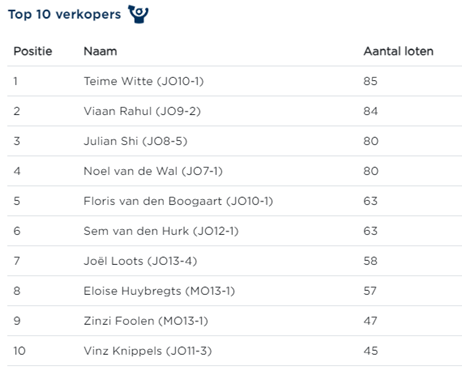This screenshot has height=379, width=462.
Task: Click Eloise Huybregts (MO13-1) name
Action: point(159,291)
